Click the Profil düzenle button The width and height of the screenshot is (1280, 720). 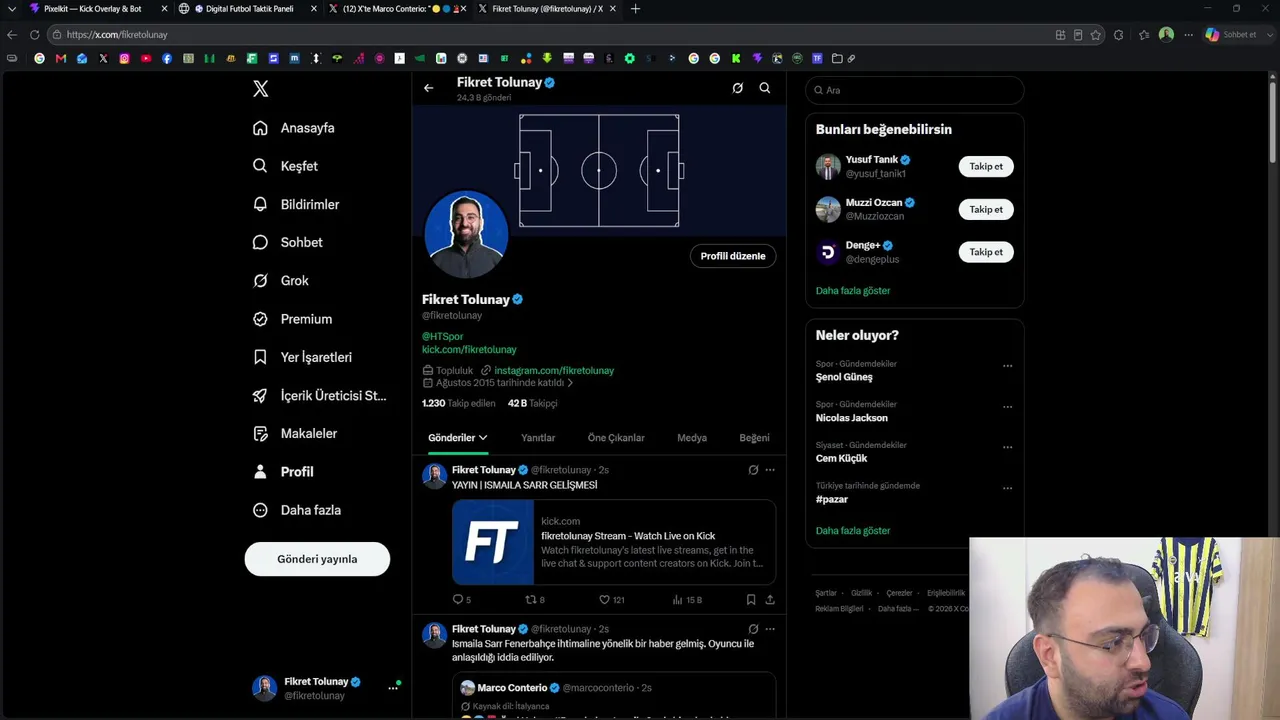pyautogui.click(x=733, y=256)
